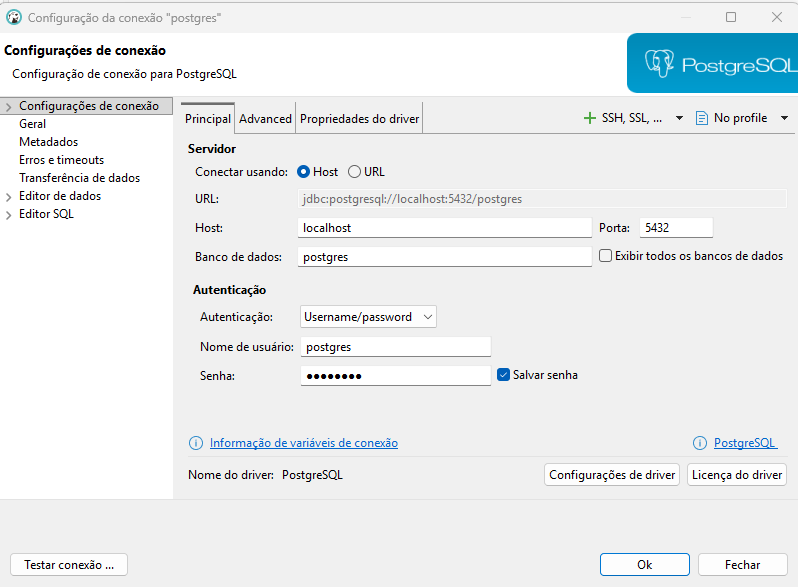
Task: Click the No profile document icon
Action: (701, 118)
